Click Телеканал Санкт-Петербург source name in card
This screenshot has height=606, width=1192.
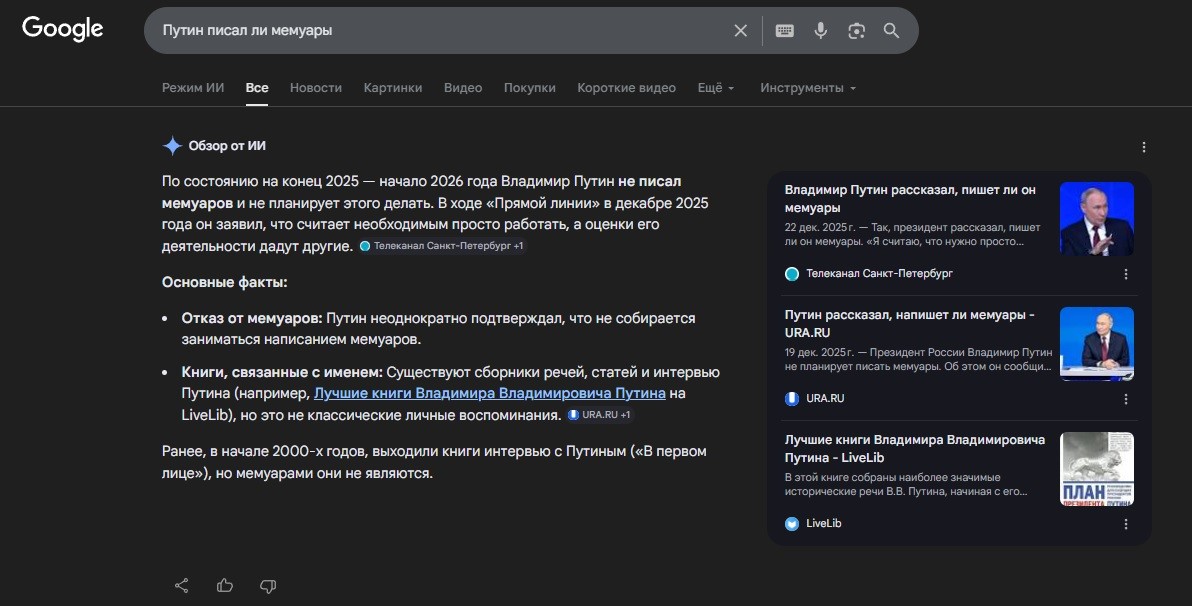tap(880, 273)
